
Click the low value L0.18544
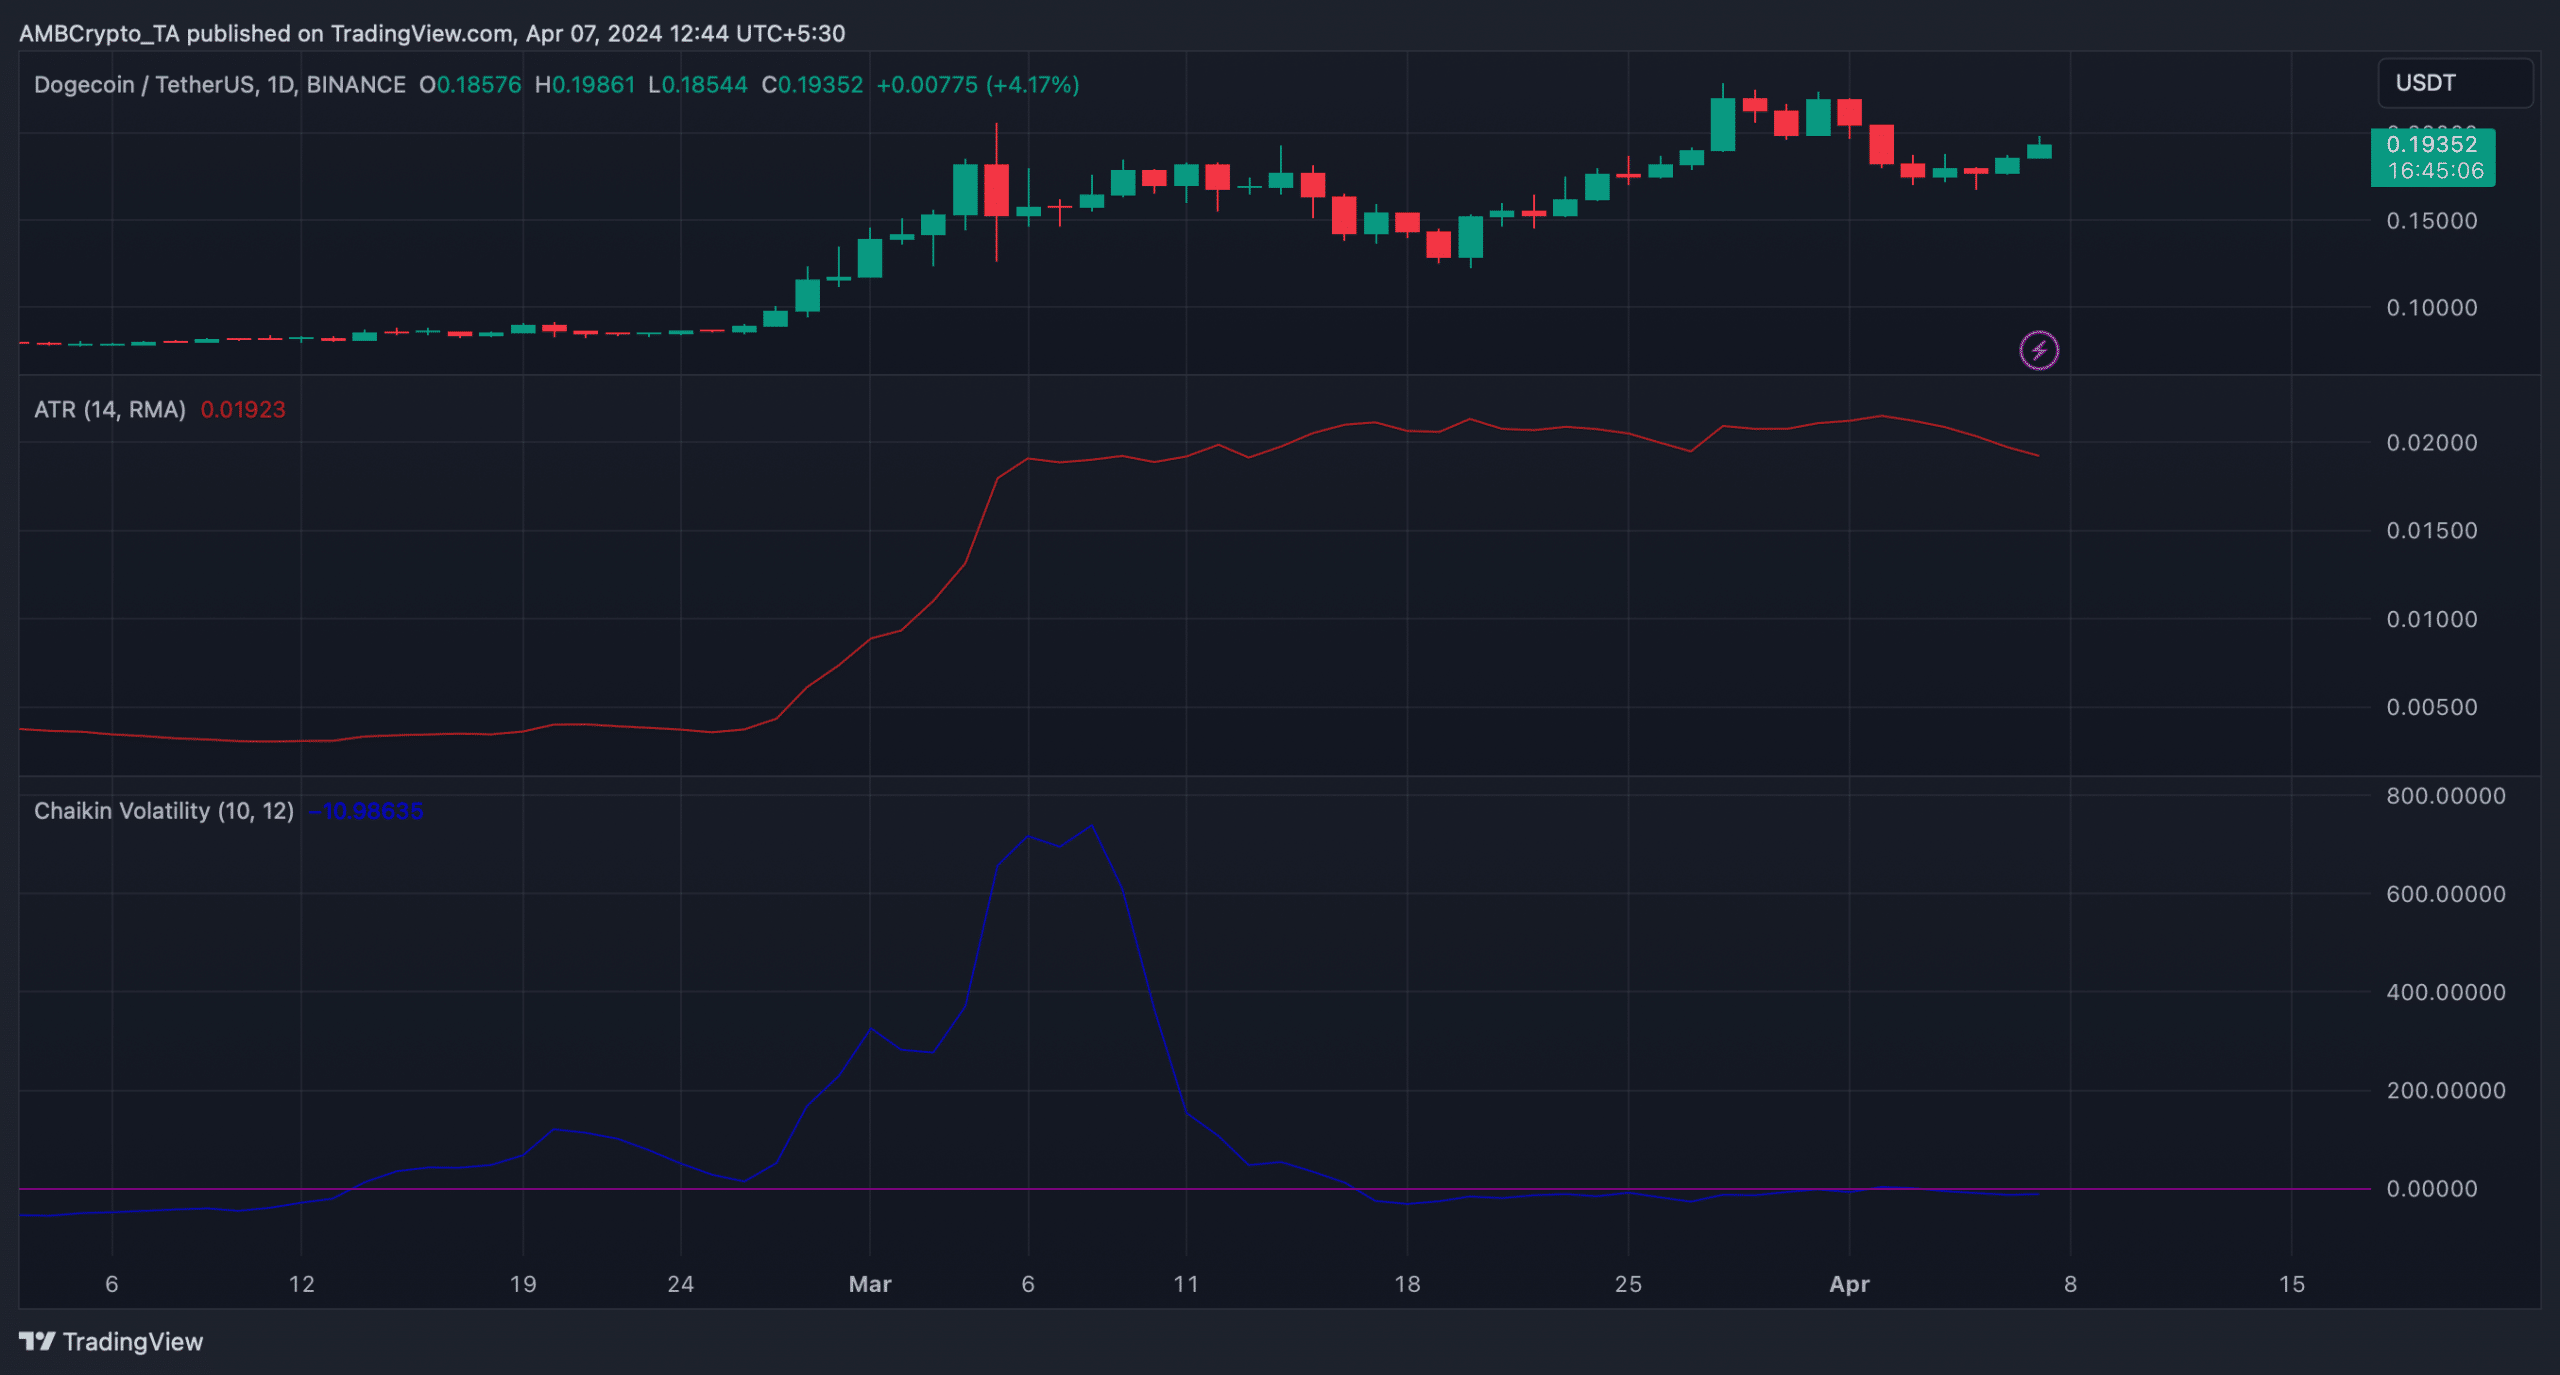pyautogui.click(x=698, y=85)
